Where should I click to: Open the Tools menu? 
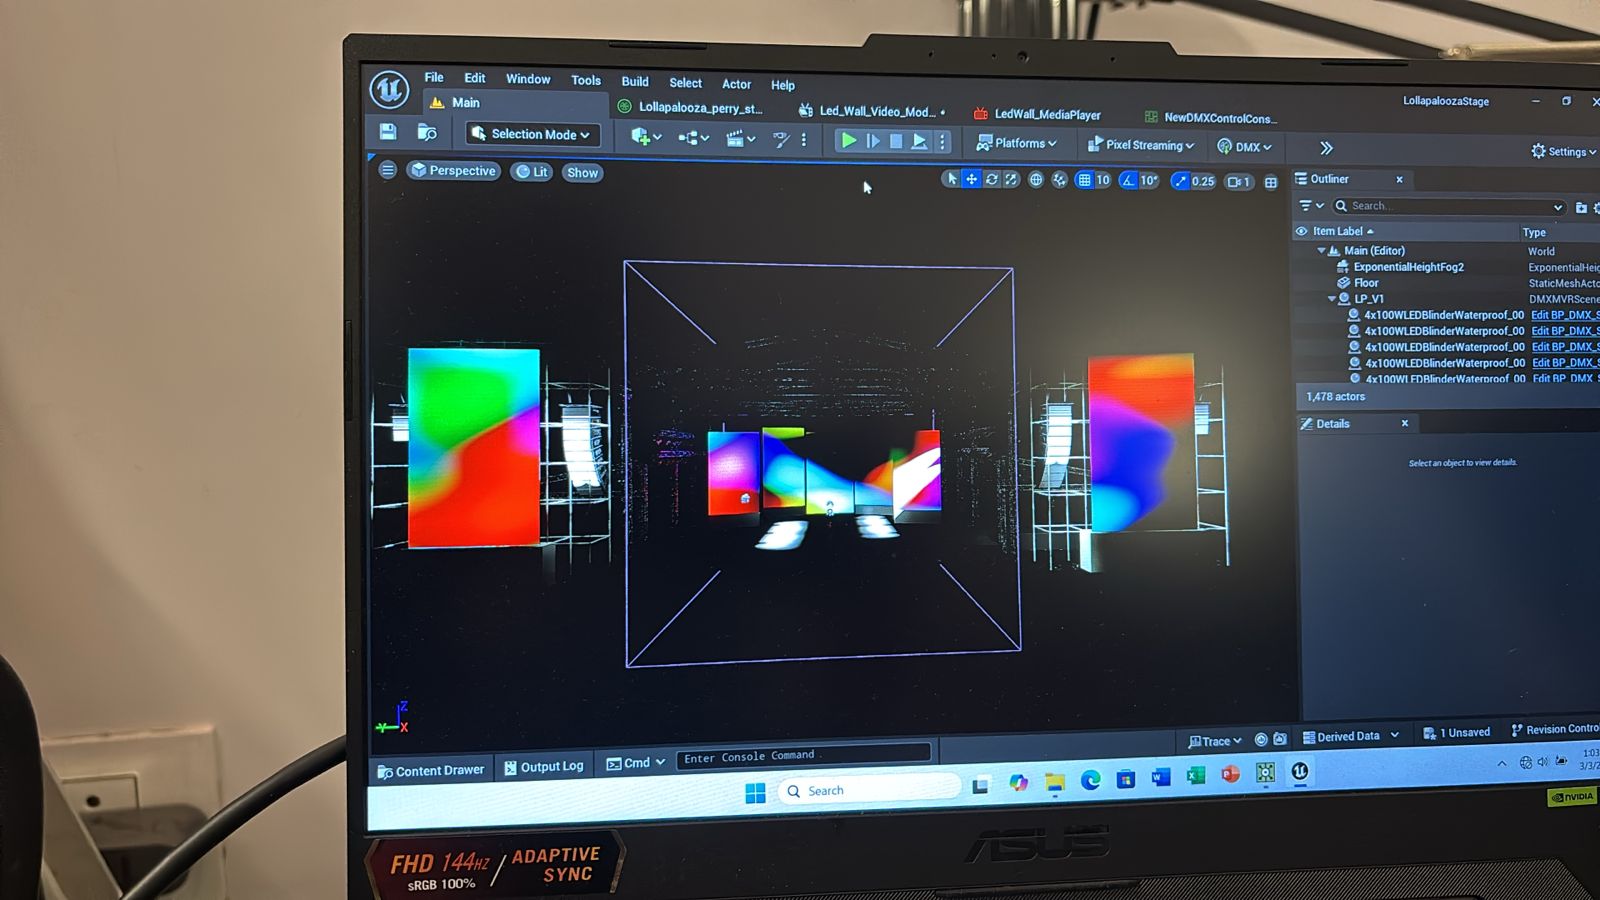click(x=586, y=80)
